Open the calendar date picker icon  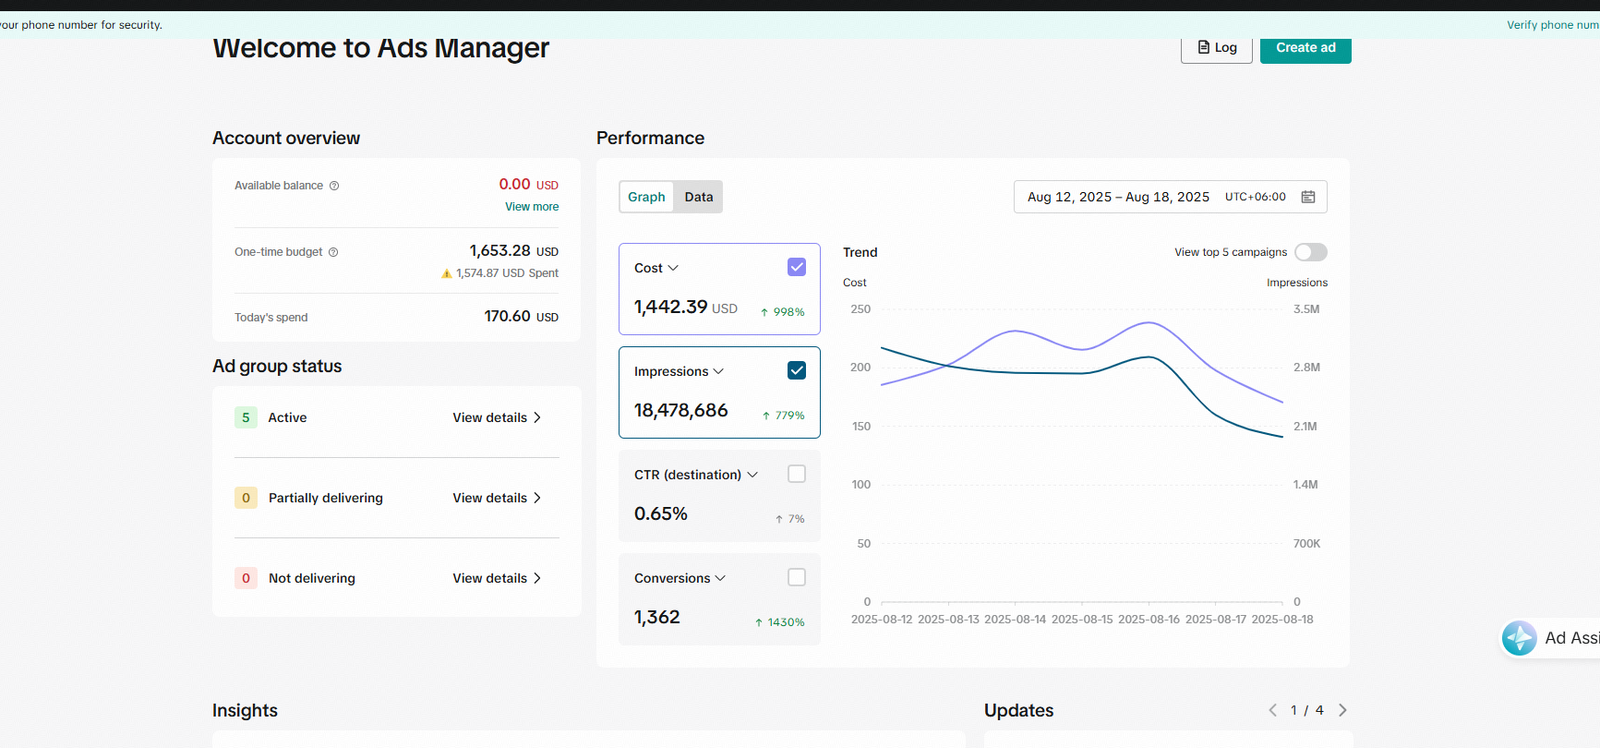point(1307,197)
